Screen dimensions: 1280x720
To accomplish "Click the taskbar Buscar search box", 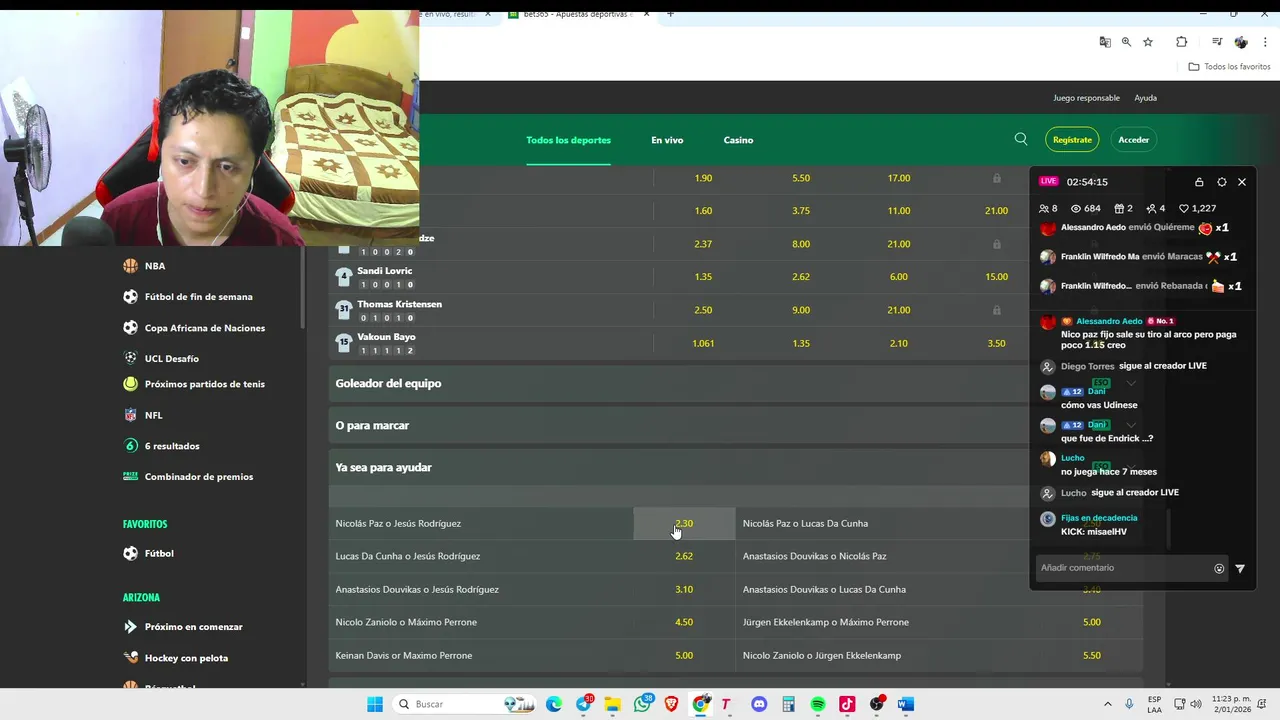I will click(464, 704).
